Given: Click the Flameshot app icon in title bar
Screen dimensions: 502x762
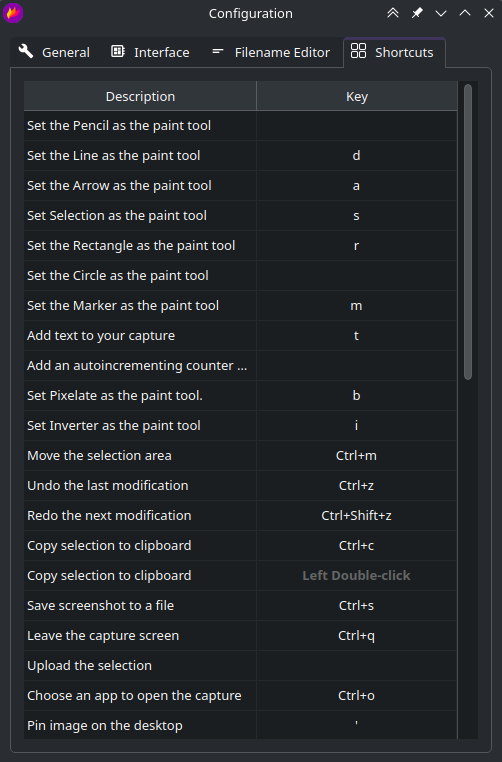Looking at the screenshot, I should tap(13, 13).
